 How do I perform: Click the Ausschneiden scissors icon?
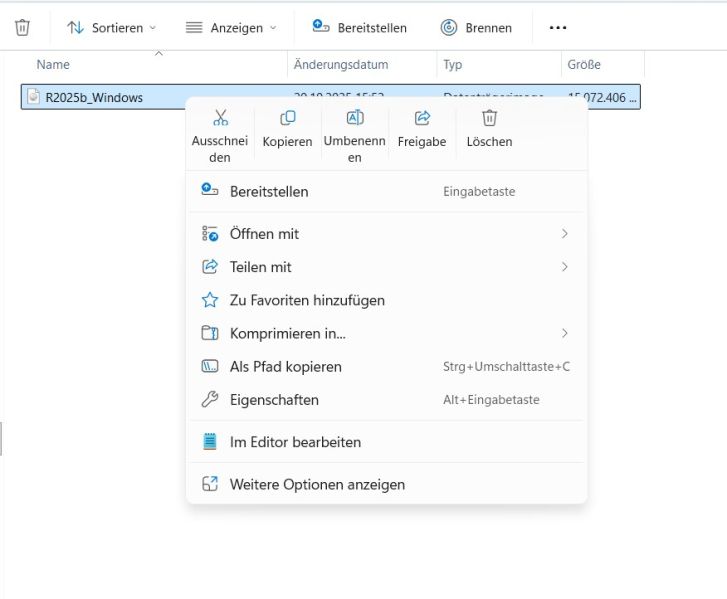pyautogui.click(x=220, y=118)
